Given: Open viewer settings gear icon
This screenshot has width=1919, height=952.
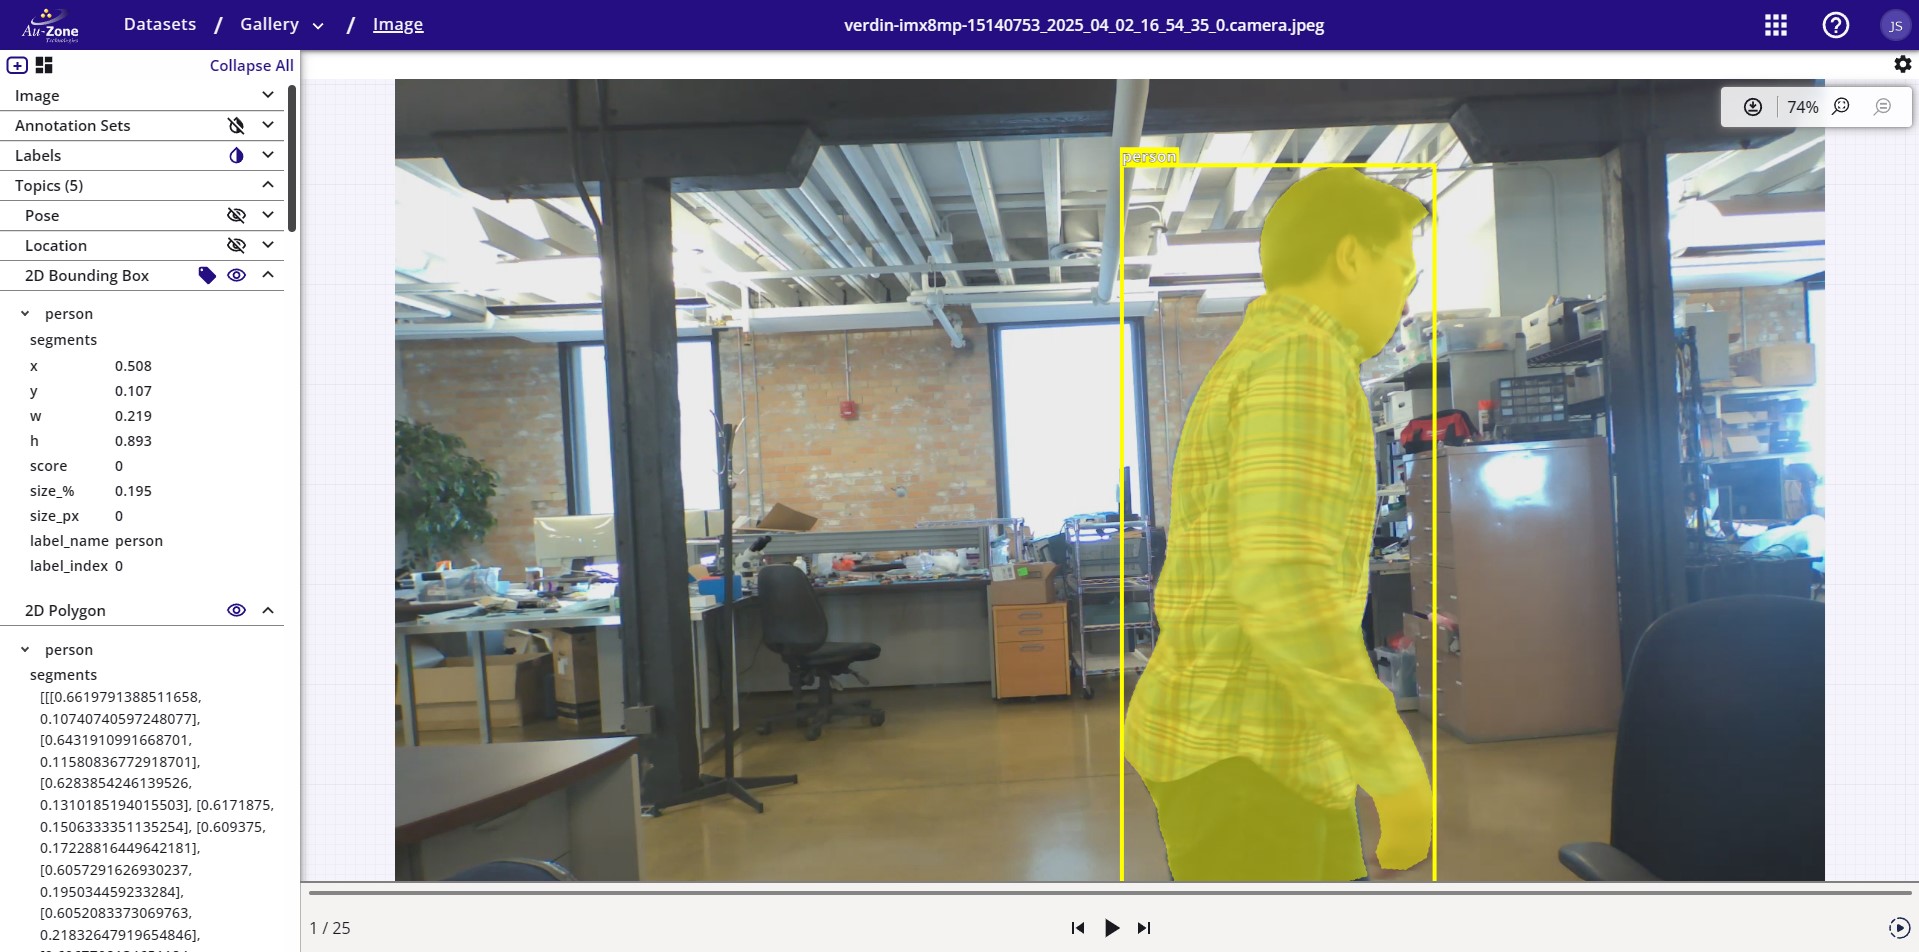Looking at the screenshot, I should point(1902,64).
